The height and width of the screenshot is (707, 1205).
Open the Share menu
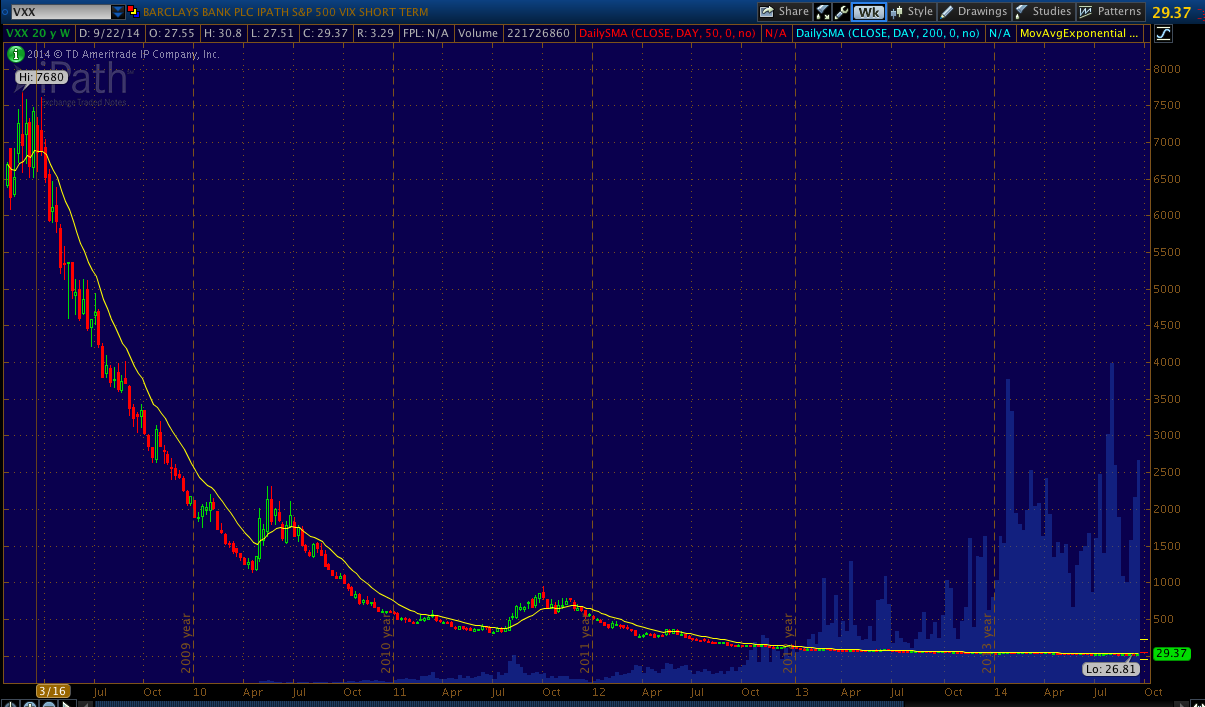(784, 12)
